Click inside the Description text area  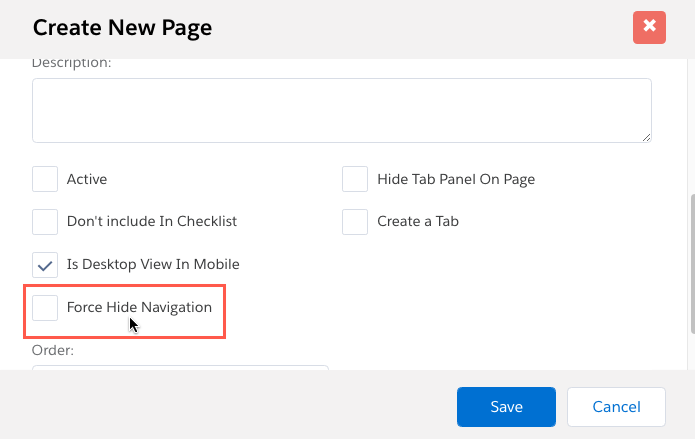341,110
